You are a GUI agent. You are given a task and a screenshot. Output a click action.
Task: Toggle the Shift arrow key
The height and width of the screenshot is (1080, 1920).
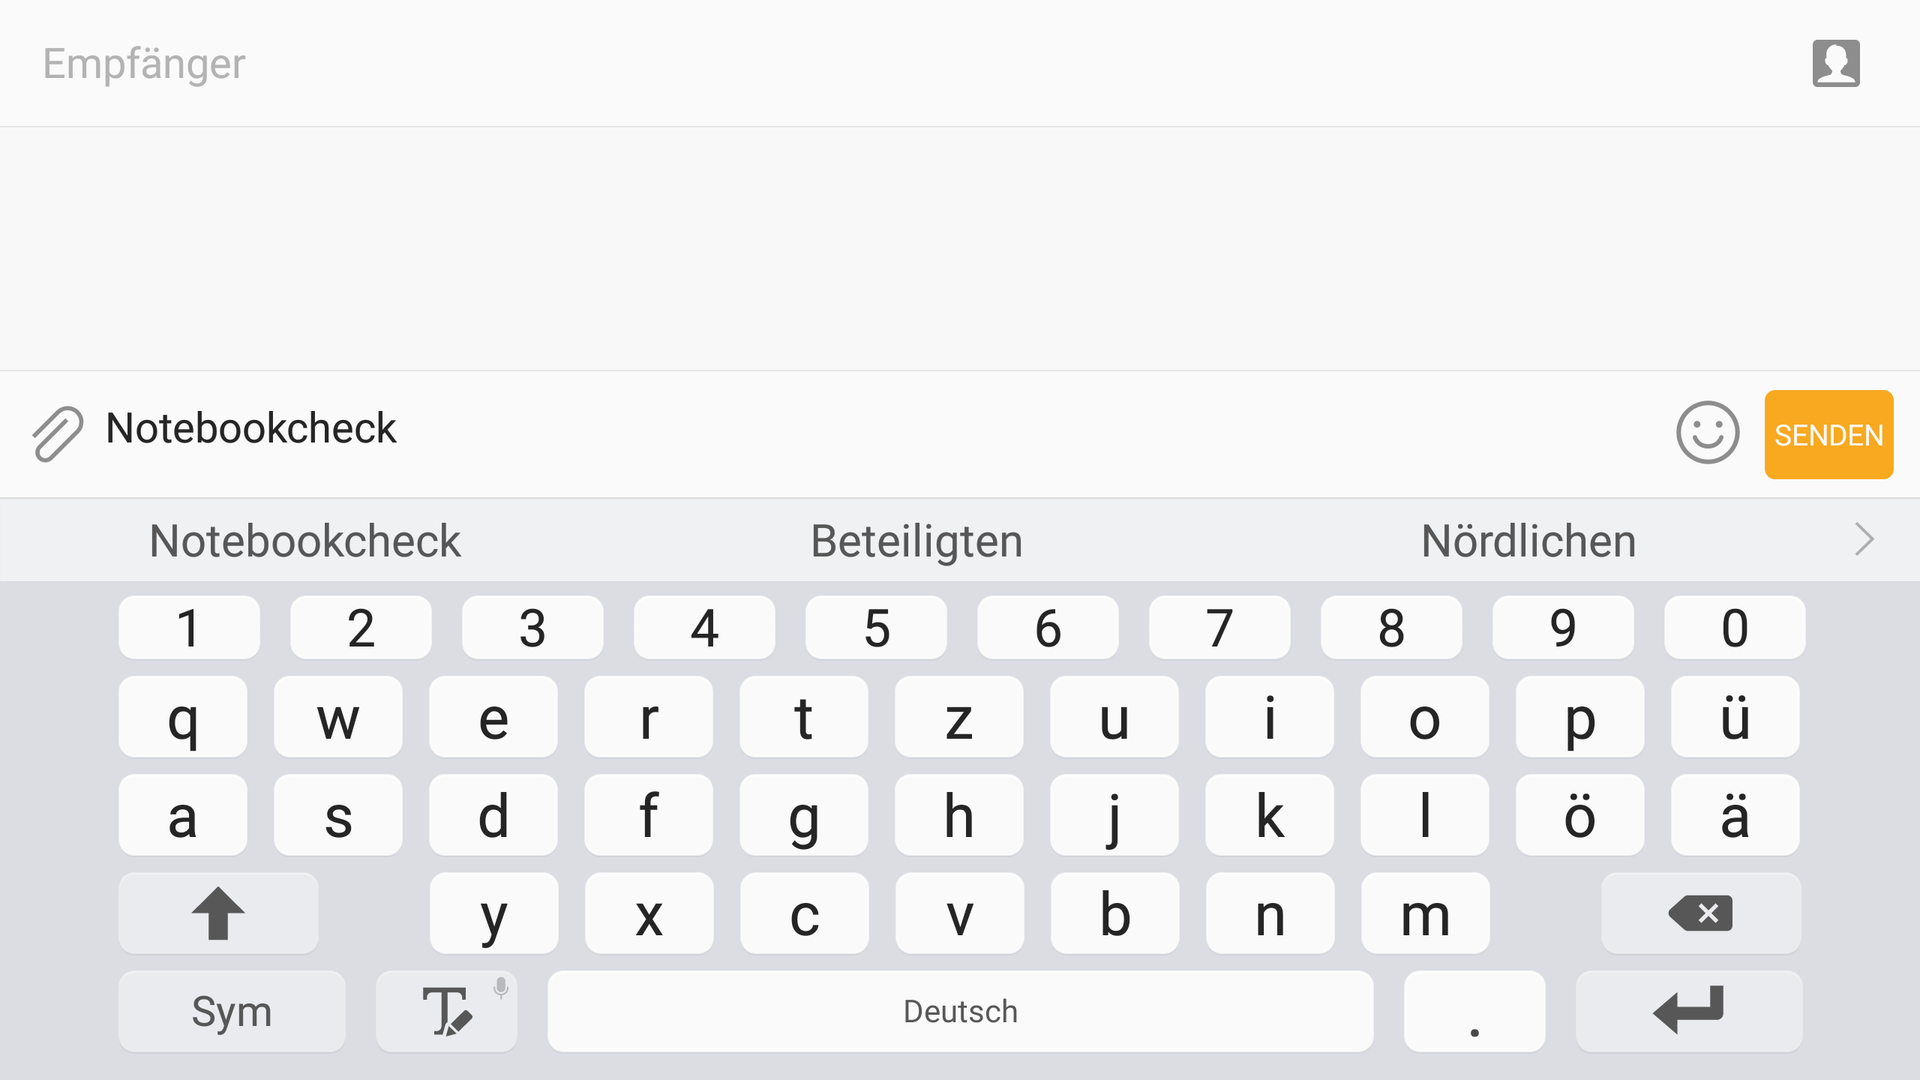click(218, 913)
